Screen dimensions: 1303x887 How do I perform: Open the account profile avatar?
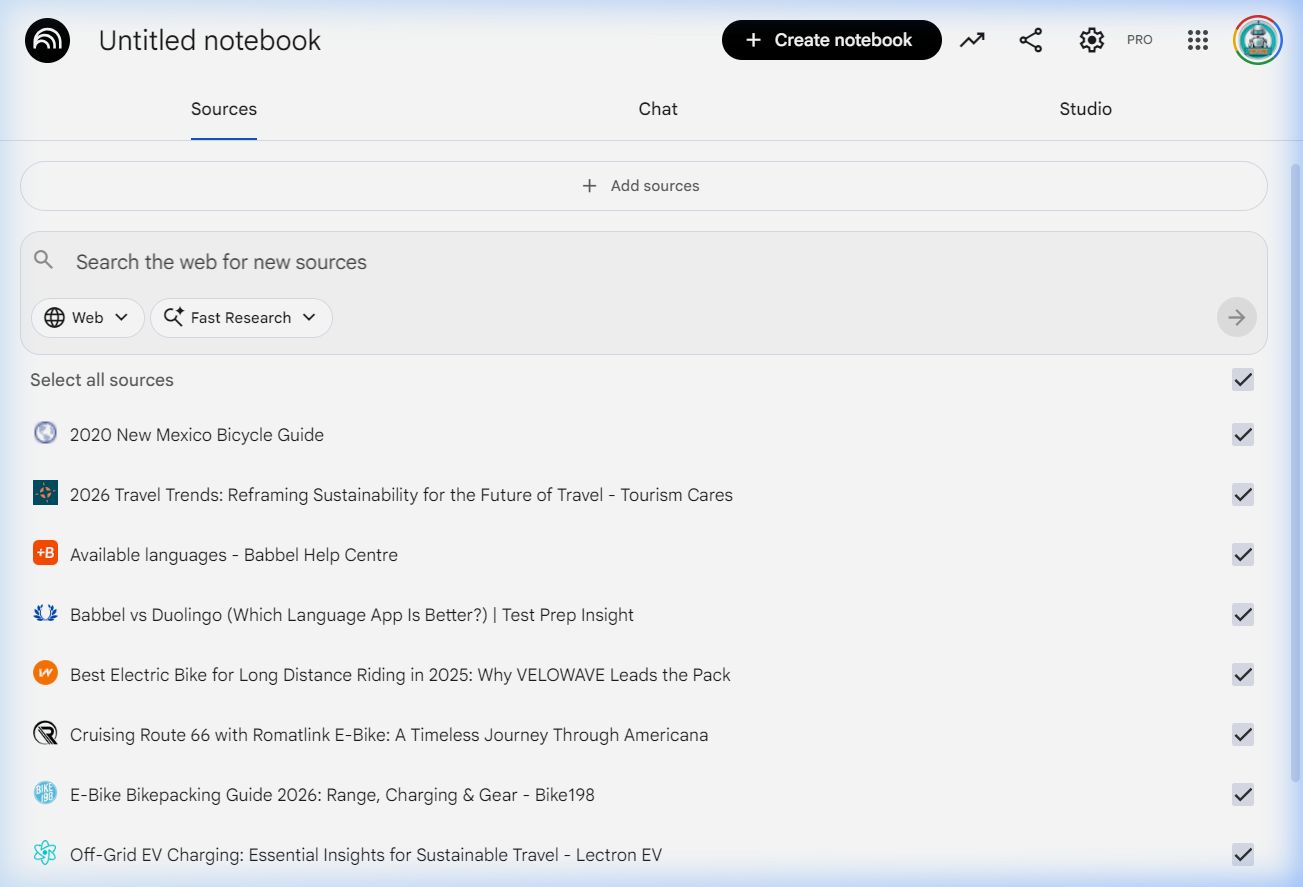point(1257,40)
